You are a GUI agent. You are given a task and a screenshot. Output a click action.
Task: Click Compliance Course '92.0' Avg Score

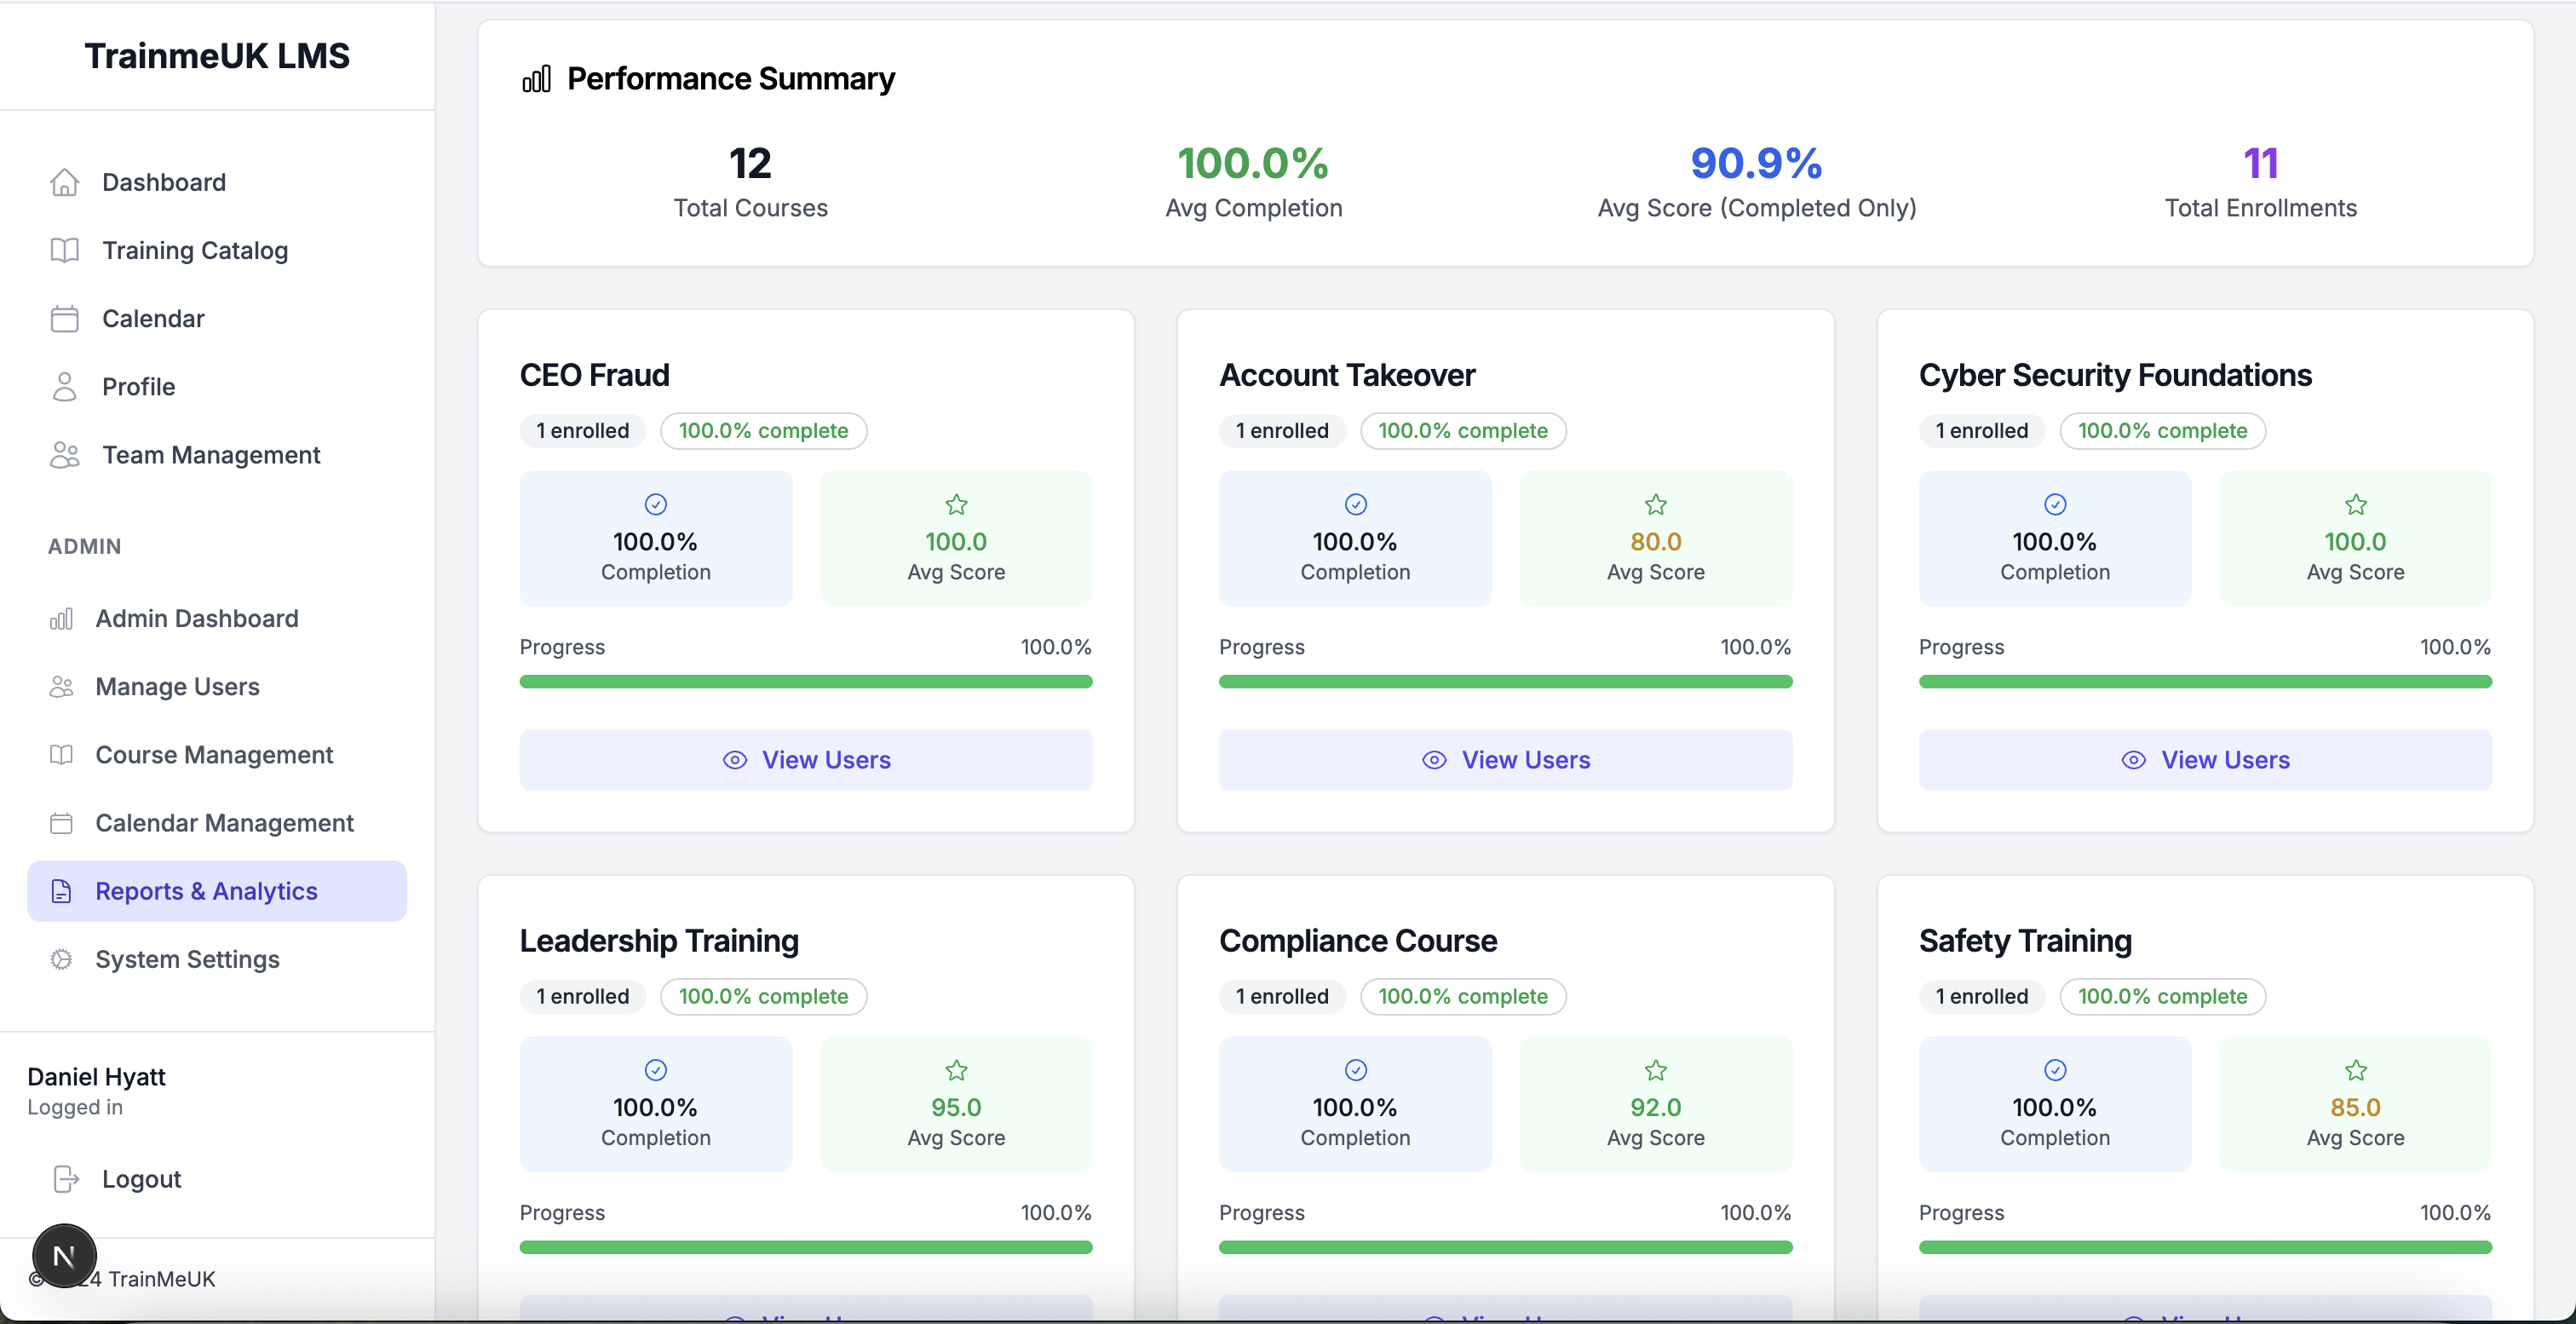click(1656, 1108)
